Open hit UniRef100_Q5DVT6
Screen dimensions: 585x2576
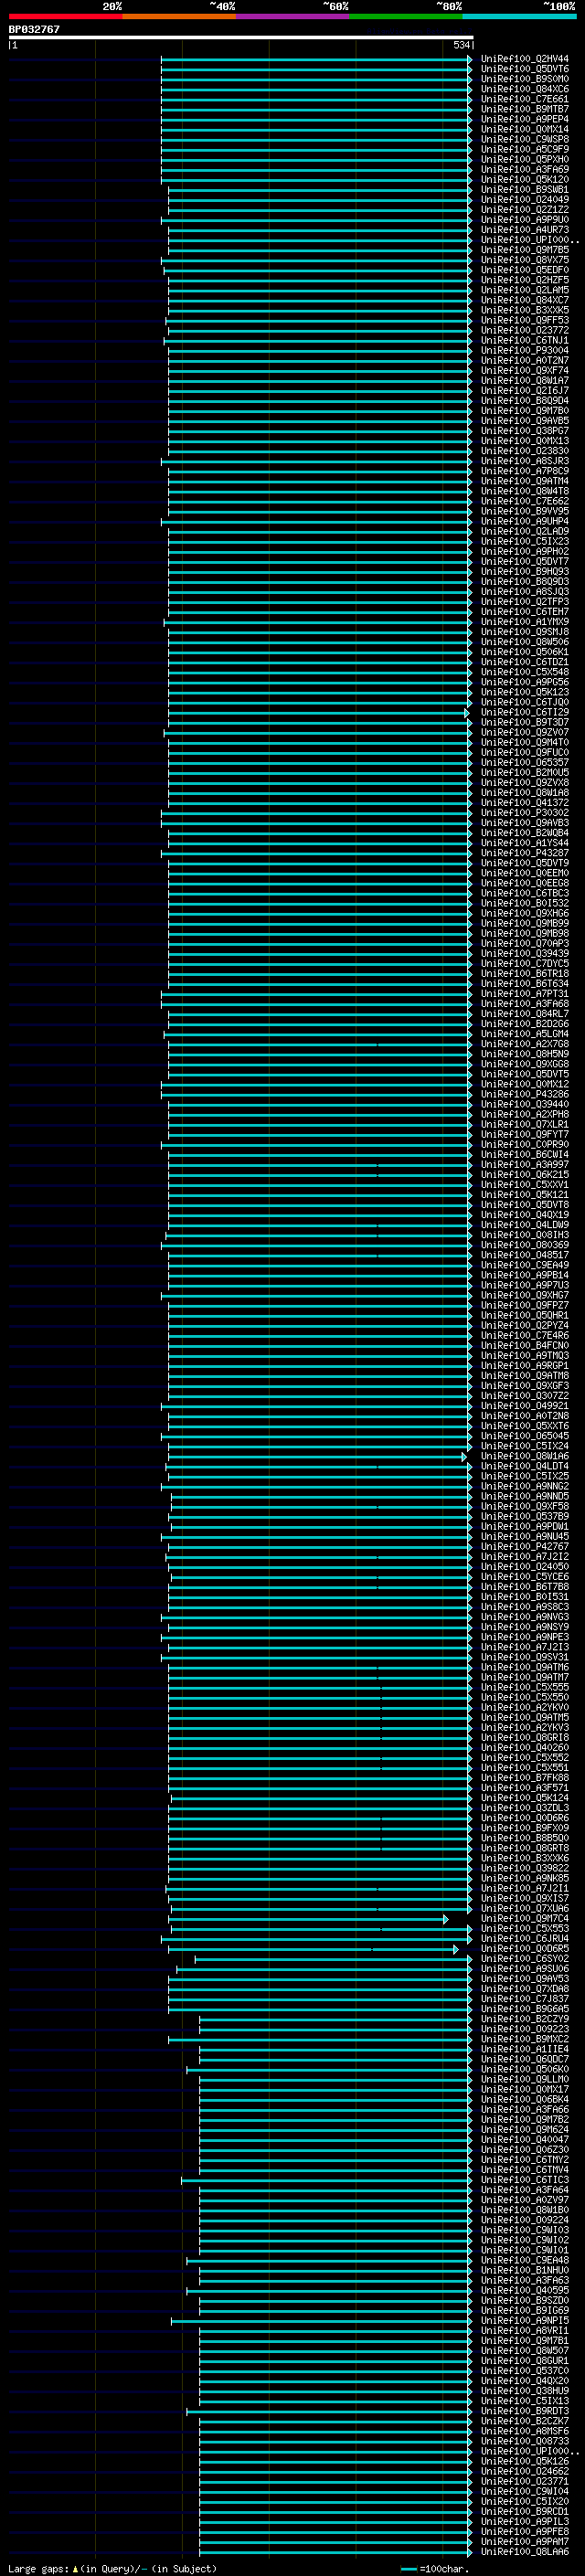(x=525, y=69)
